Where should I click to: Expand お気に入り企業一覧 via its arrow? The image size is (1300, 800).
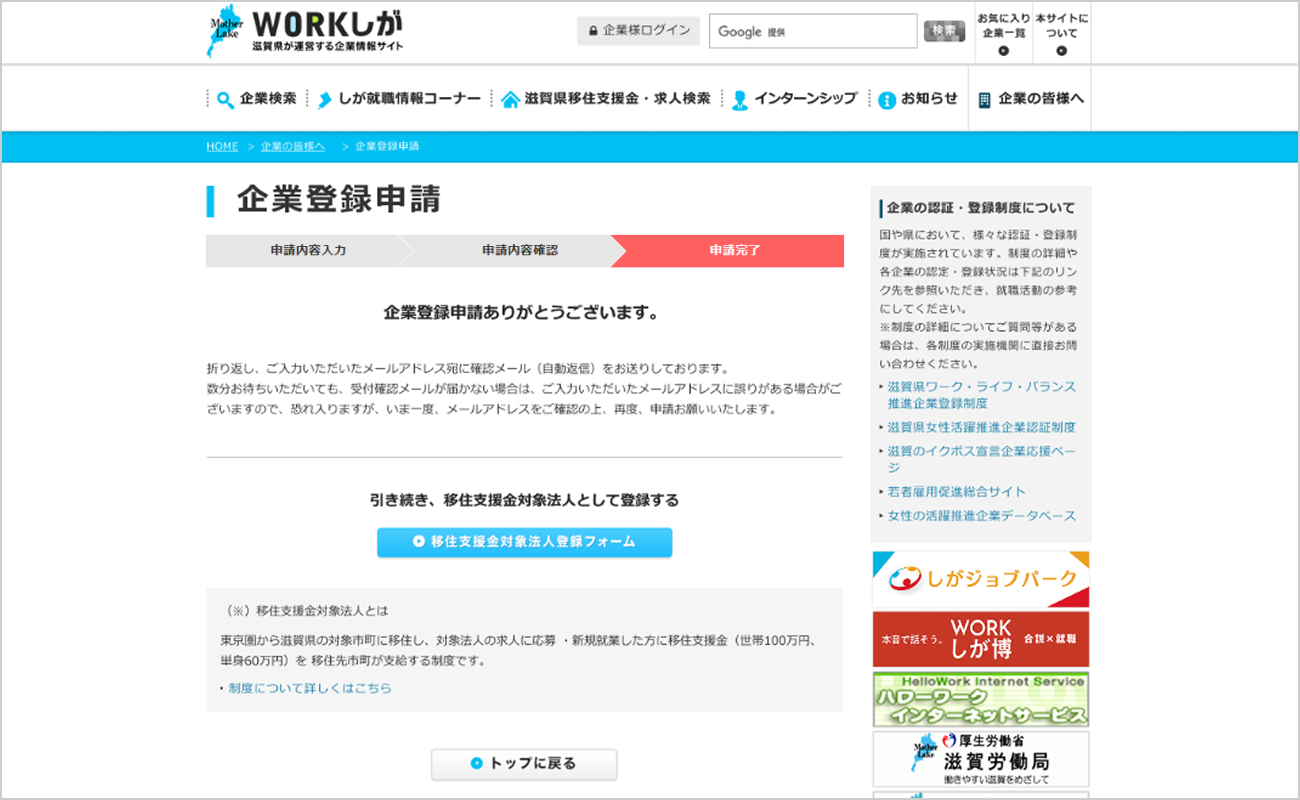(1003, 51)
